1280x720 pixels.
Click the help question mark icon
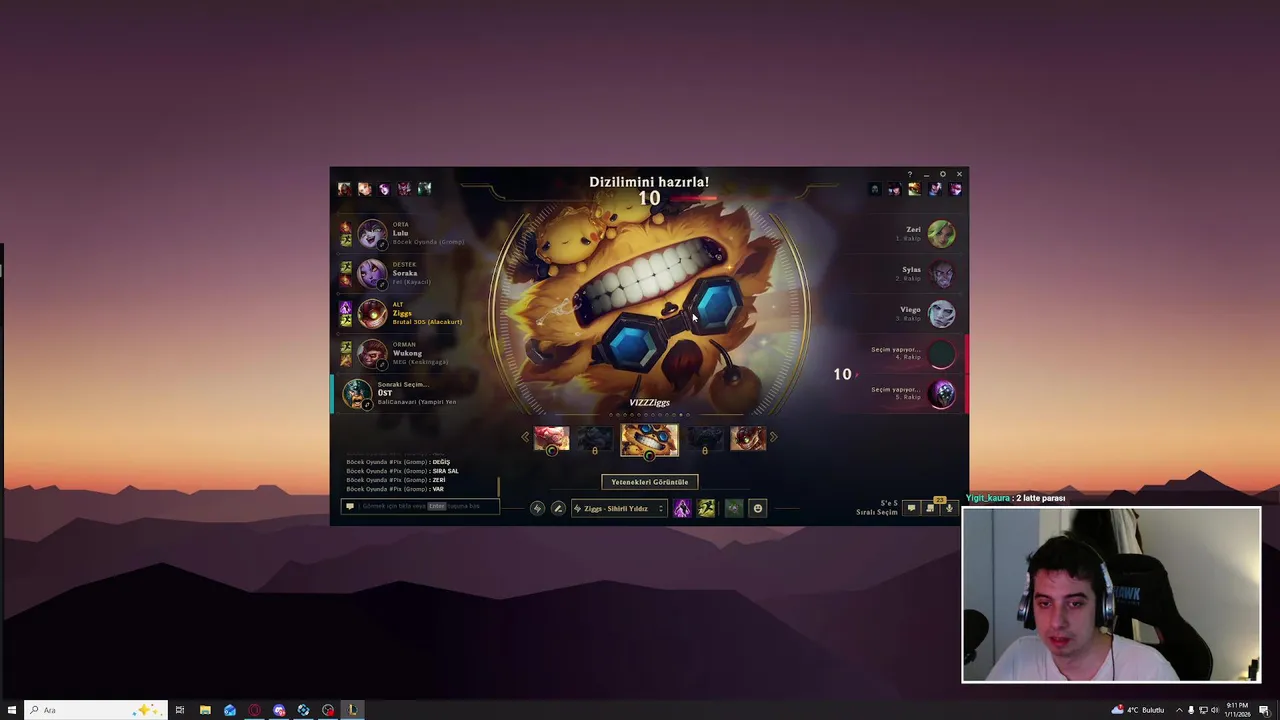(909, 174)
